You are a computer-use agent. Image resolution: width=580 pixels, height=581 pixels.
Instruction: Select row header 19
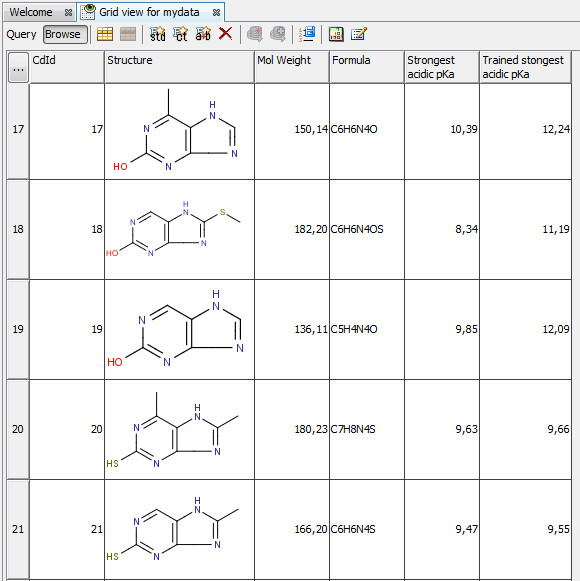[18, 330]
